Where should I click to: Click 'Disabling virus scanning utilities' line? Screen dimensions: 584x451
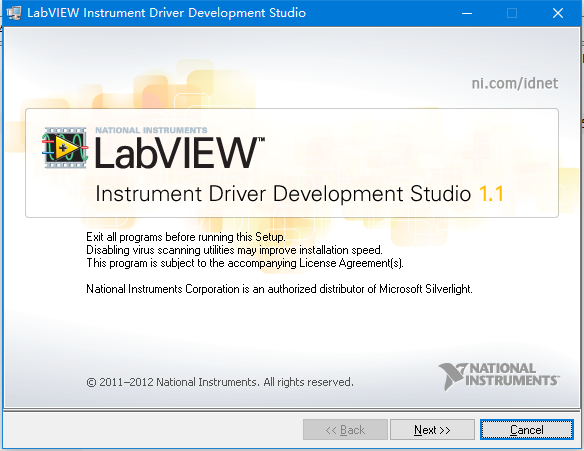coord(234,250)
